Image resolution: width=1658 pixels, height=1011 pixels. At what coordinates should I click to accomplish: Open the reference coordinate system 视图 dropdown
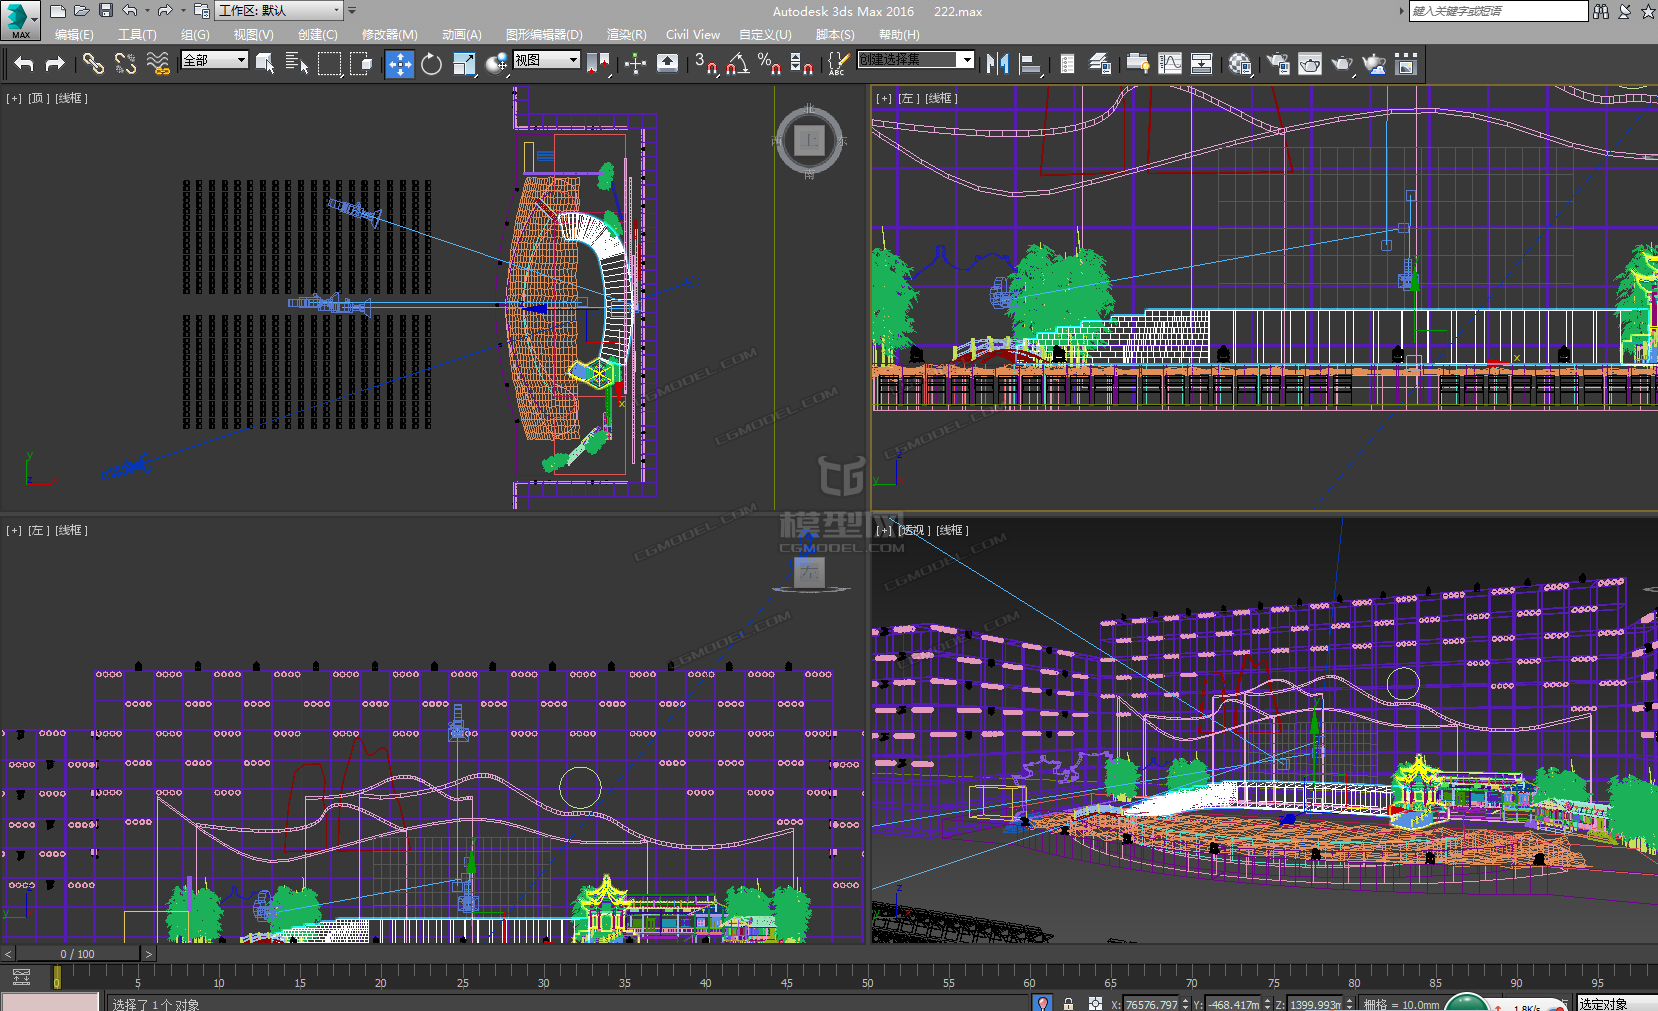coord(546,60)
